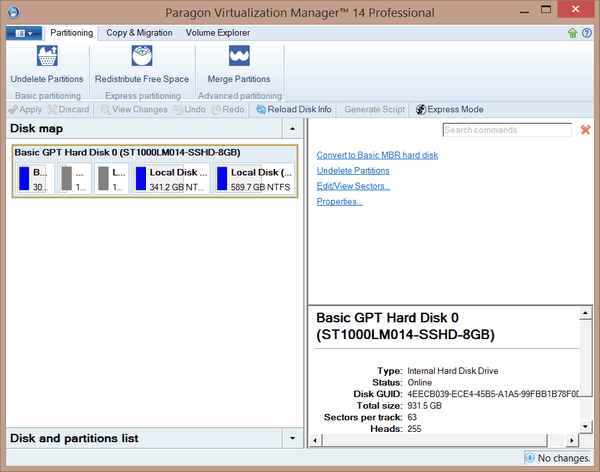Image resolution: width=600 pixels, height=472 pixels.
Task: Click the Internal Hard Disk Drive type value
Action: (x=453, y=371)
